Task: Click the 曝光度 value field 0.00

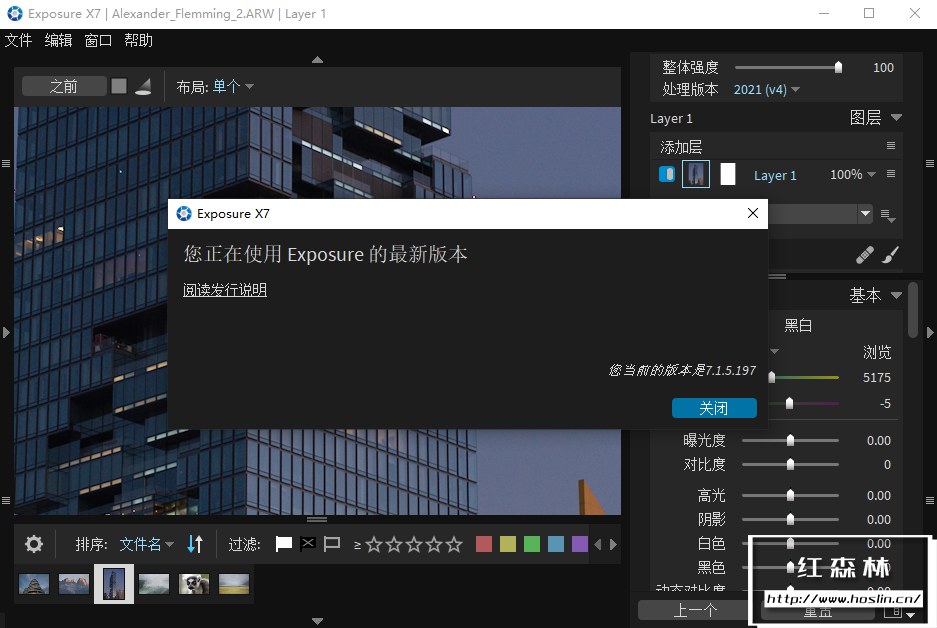Action: coord(878,441)
